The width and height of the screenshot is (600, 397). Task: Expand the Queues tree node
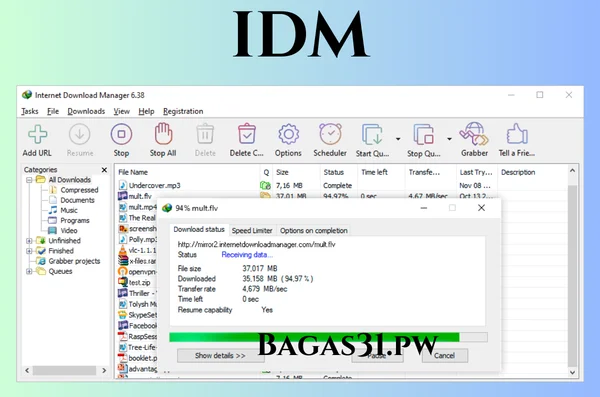29,271
